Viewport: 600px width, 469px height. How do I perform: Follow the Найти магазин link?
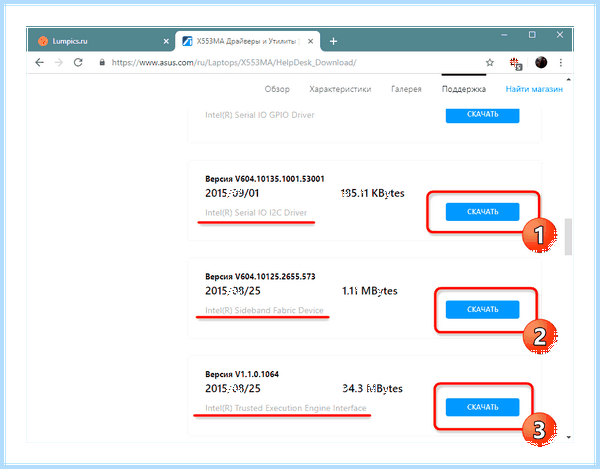534,89
